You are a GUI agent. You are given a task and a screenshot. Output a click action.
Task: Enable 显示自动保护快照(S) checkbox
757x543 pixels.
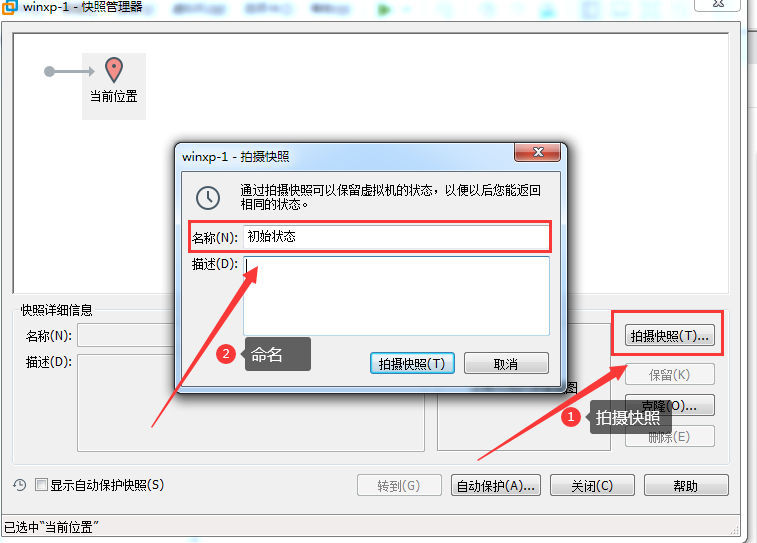[x=42, y=485]
